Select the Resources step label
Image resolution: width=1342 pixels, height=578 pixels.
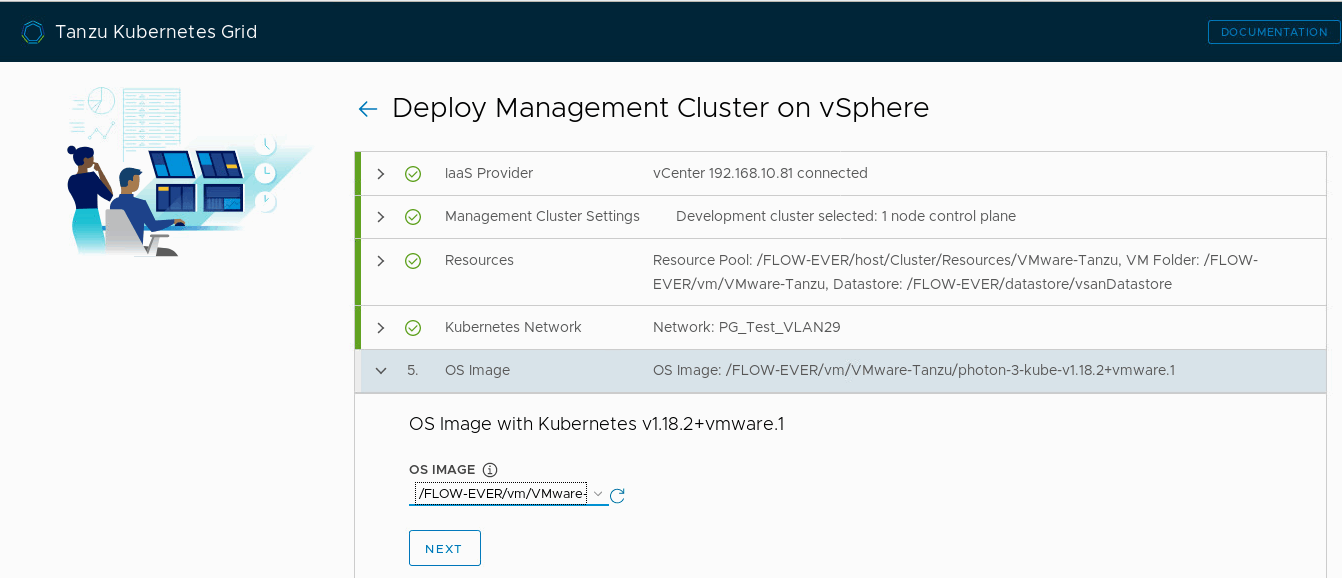479,260
